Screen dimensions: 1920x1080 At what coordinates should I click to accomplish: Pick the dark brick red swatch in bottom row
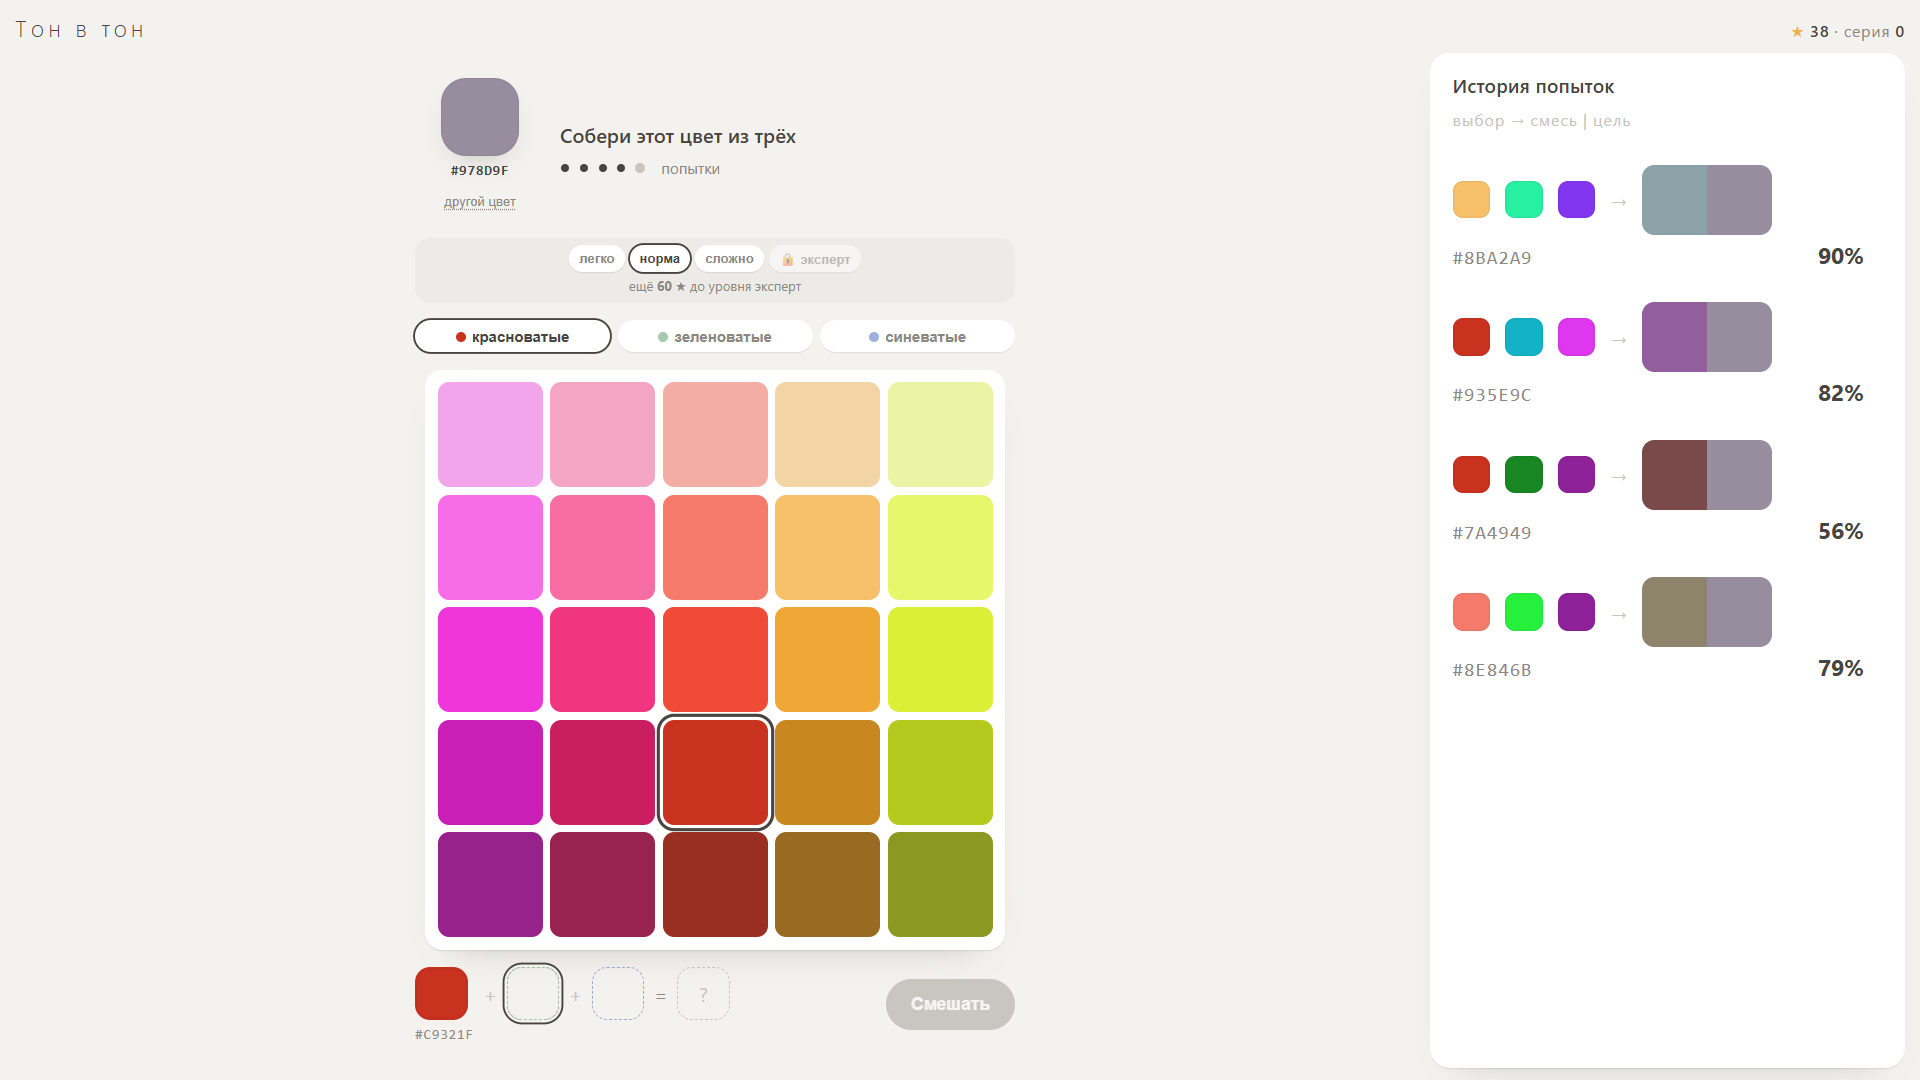[x=715, y=885]
